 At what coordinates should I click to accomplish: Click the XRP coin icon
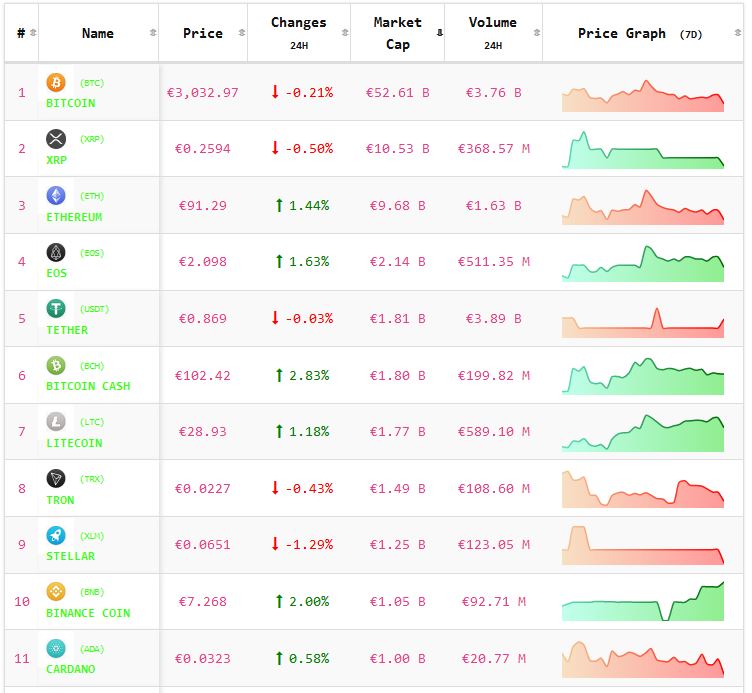56,139
